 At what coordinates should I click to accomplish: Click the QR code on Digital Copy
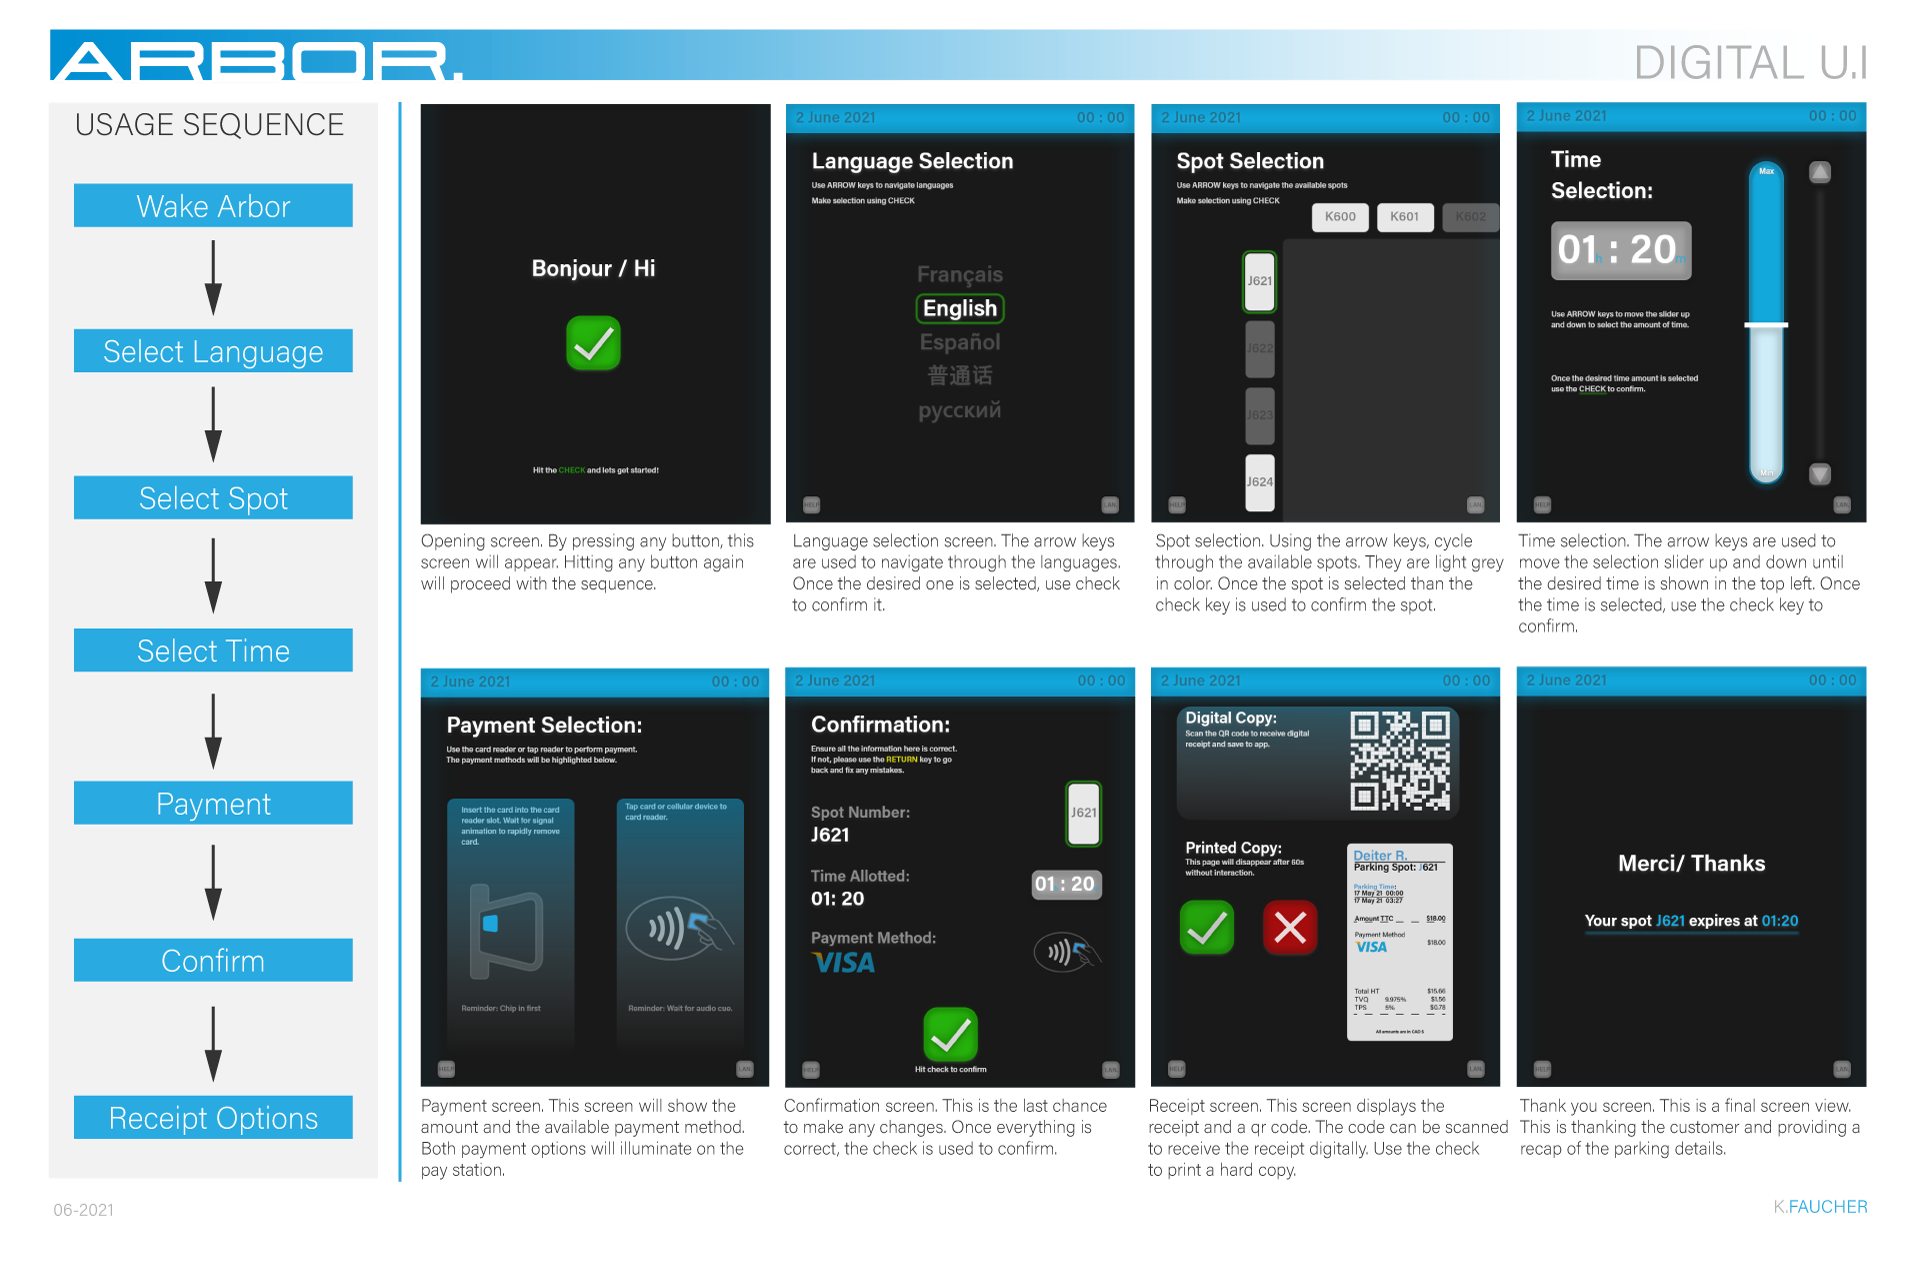(1399, 761)
